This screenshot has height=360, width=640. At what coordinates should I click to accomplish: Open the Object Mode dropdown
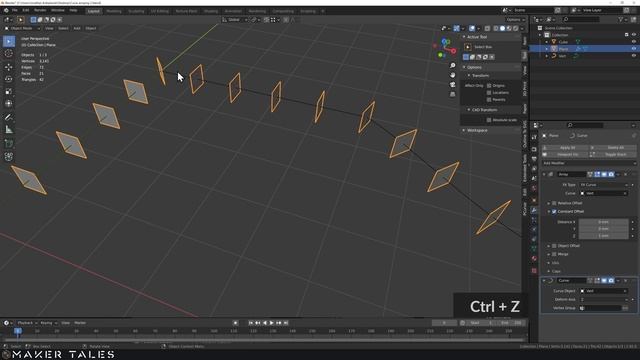click(22, 28)
